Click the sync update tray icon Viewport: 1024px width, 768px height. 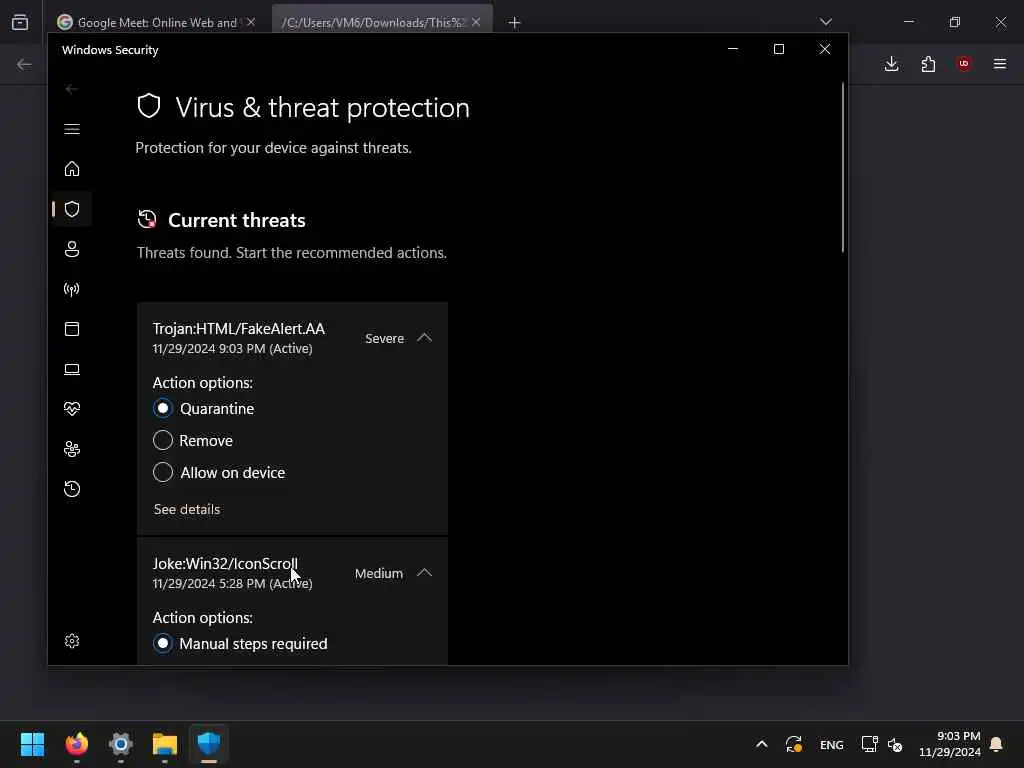click(x=793, y=744)
